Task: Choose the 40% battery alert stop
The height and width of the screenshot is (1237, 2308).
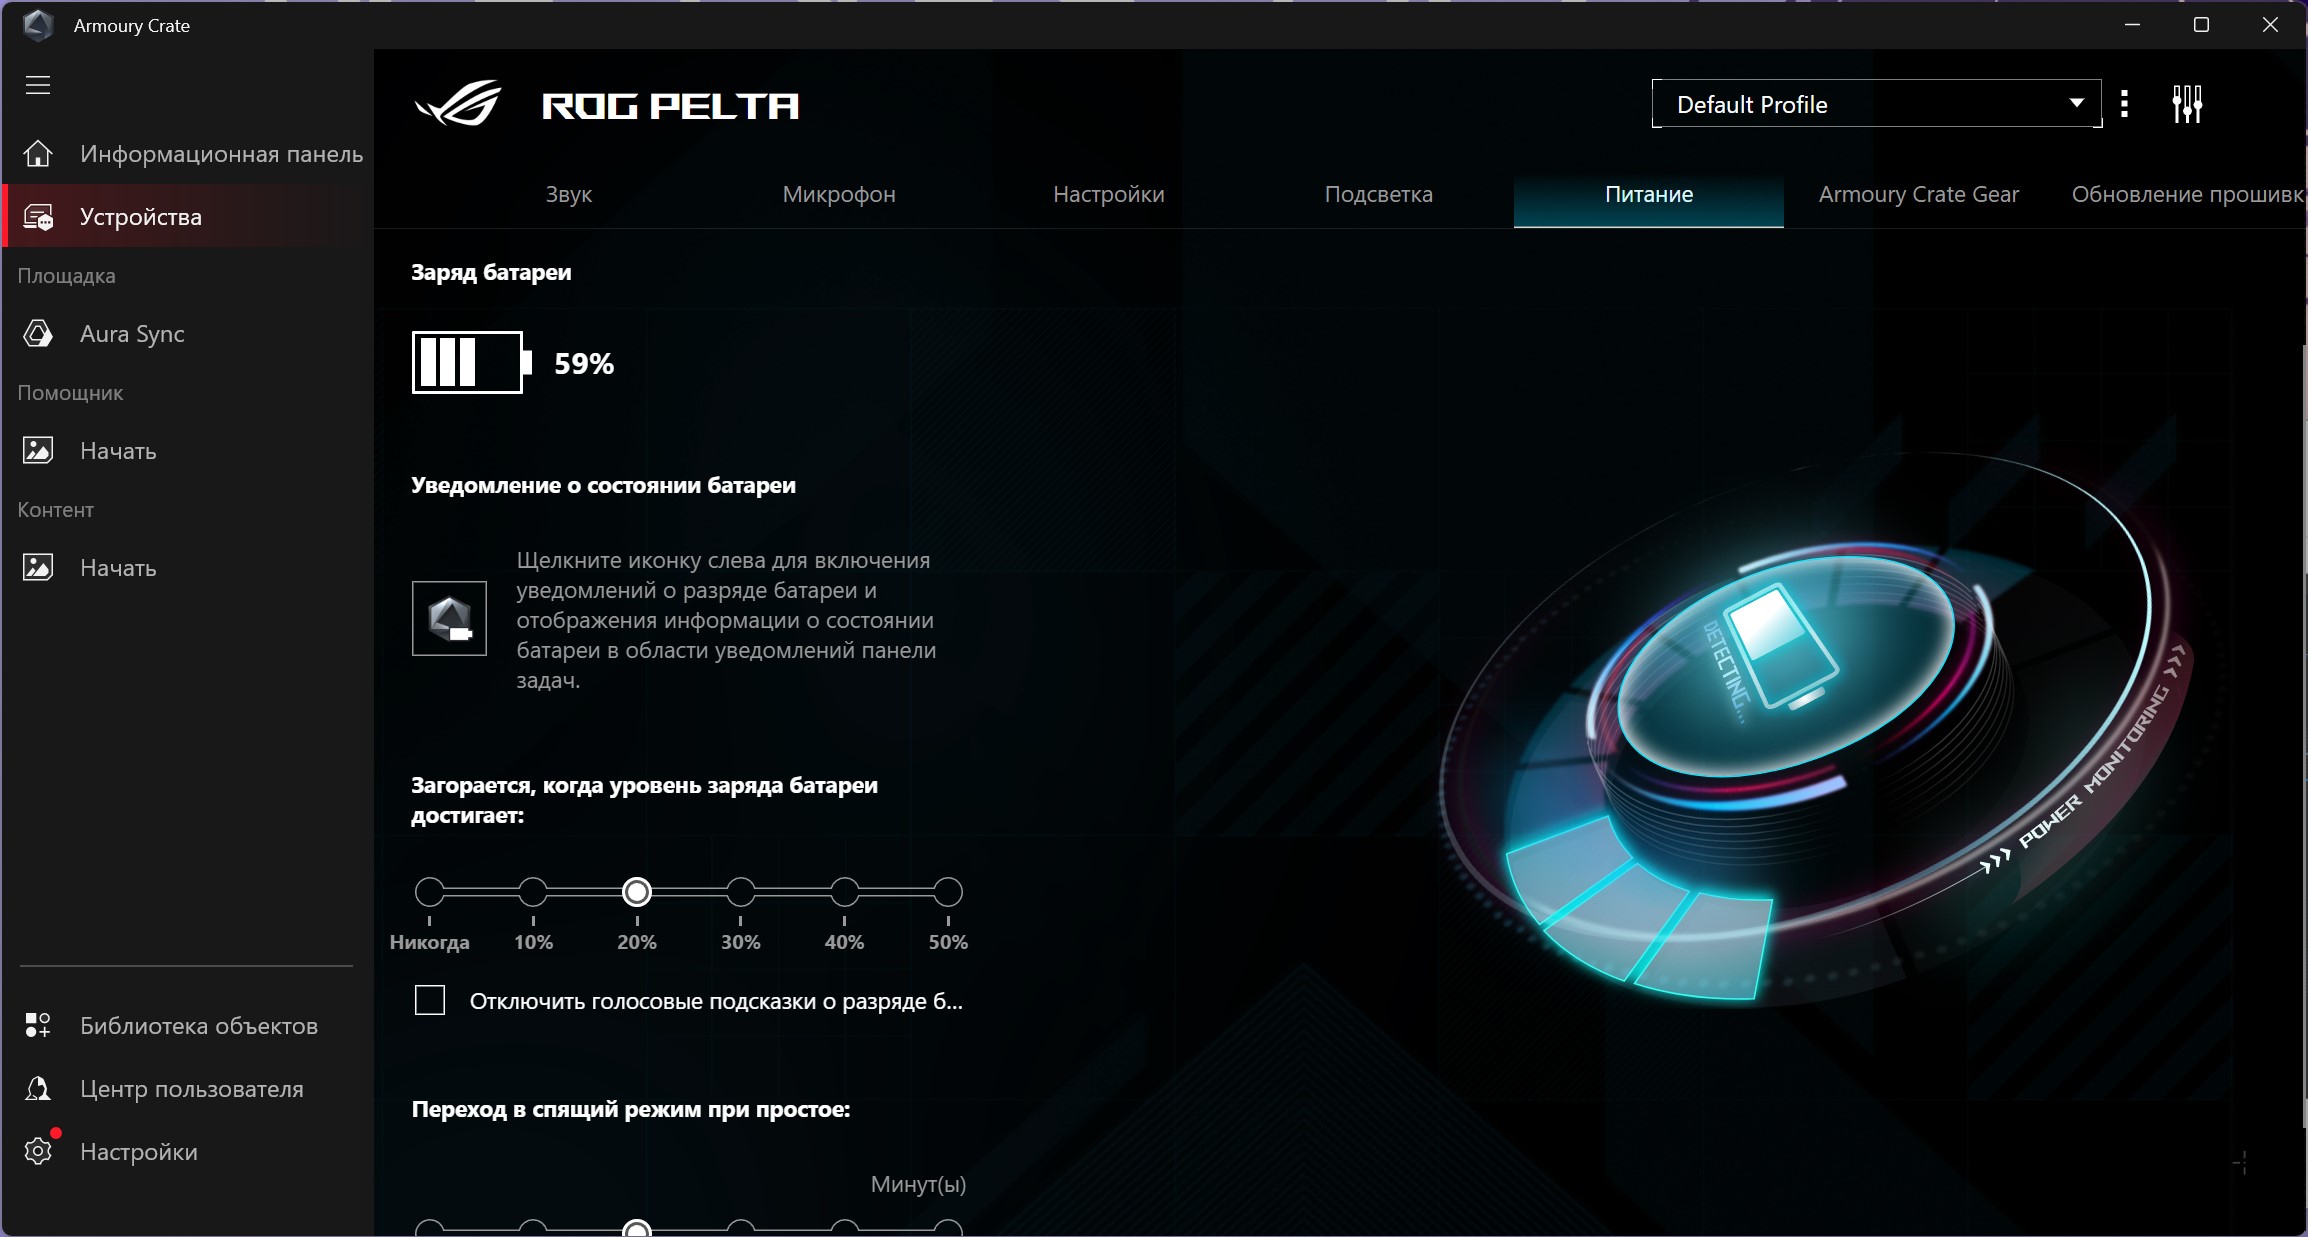Action: [x=845, y=891]
